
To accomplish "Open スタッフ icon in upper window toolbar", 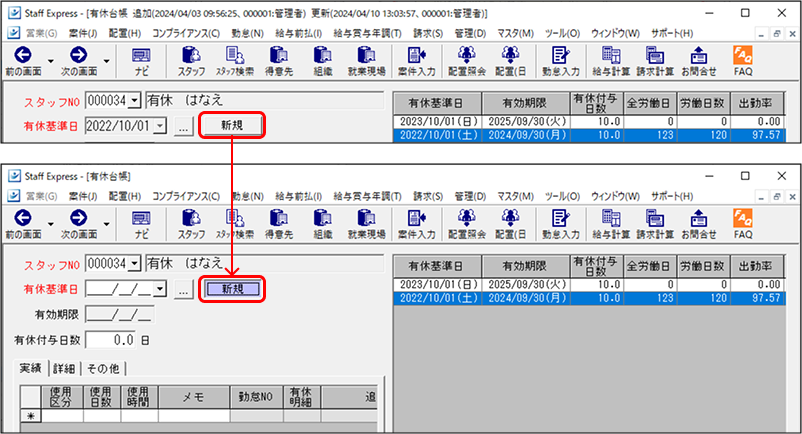I will [191, 61].
